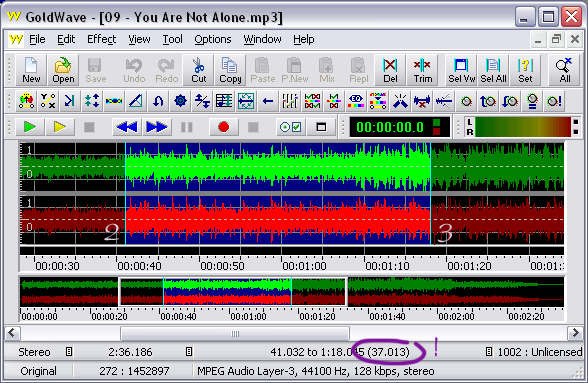Click the scrollbar left arrow
The width and height of the screenshot is (588, 383).
tap(12, 333)
